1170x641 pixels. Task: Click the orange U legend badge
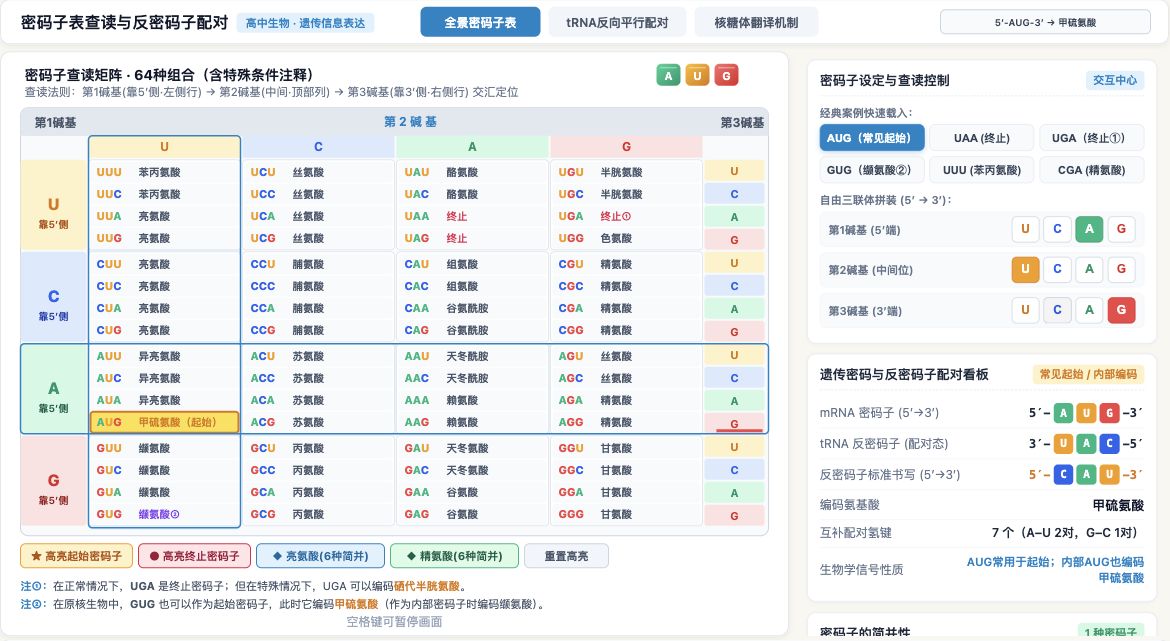(697, 75)
